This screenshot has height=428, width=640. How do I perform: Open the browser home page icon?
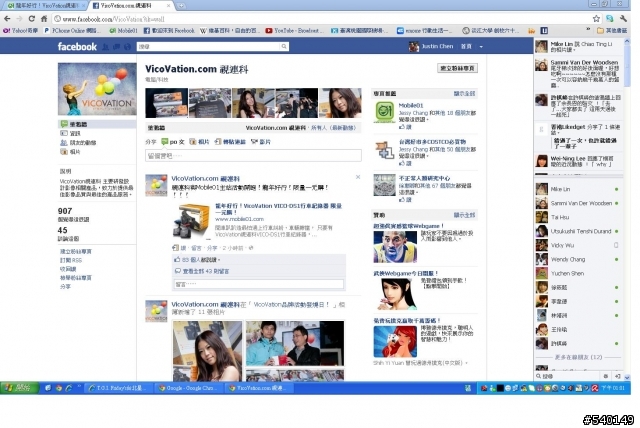pos(44,19)
